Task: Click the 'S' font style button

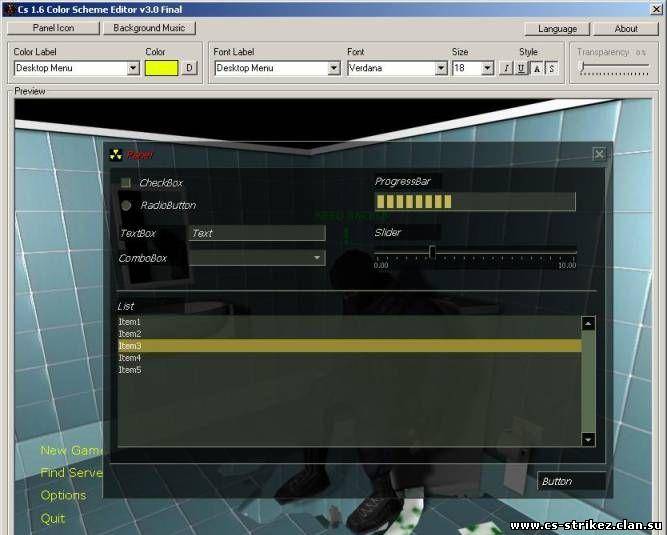Action: (551, 68)
